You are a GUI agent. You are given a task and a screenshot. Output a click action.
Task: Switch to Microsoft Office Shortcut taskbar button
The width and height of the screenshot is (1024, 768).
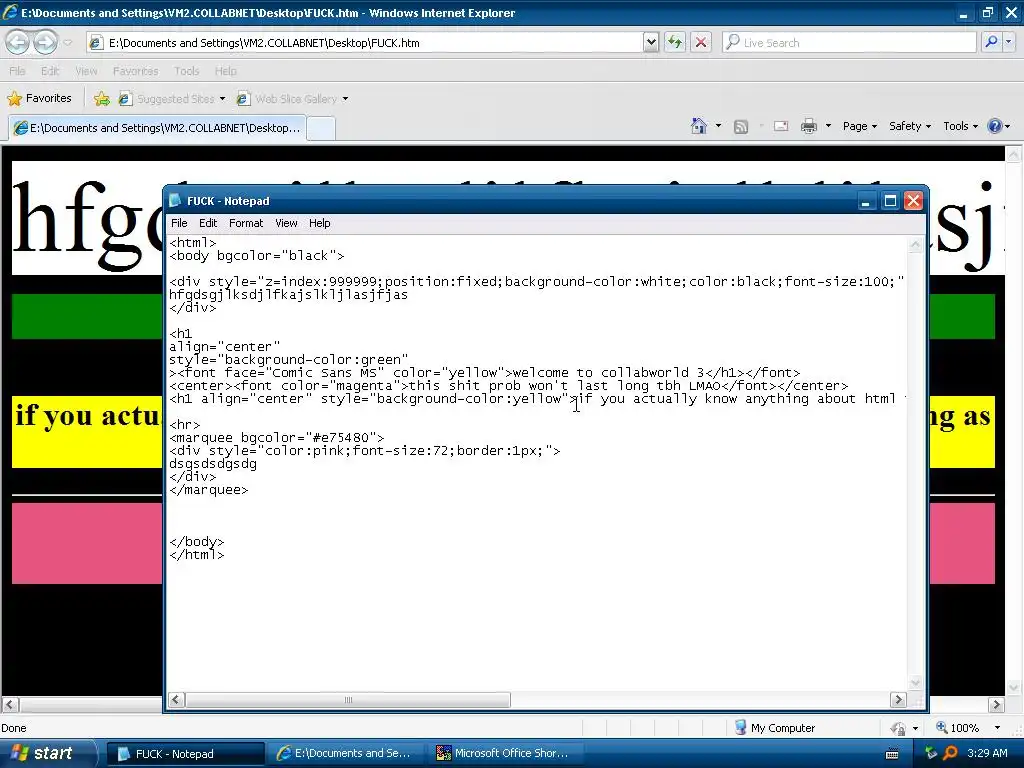[x=506, y=754]
